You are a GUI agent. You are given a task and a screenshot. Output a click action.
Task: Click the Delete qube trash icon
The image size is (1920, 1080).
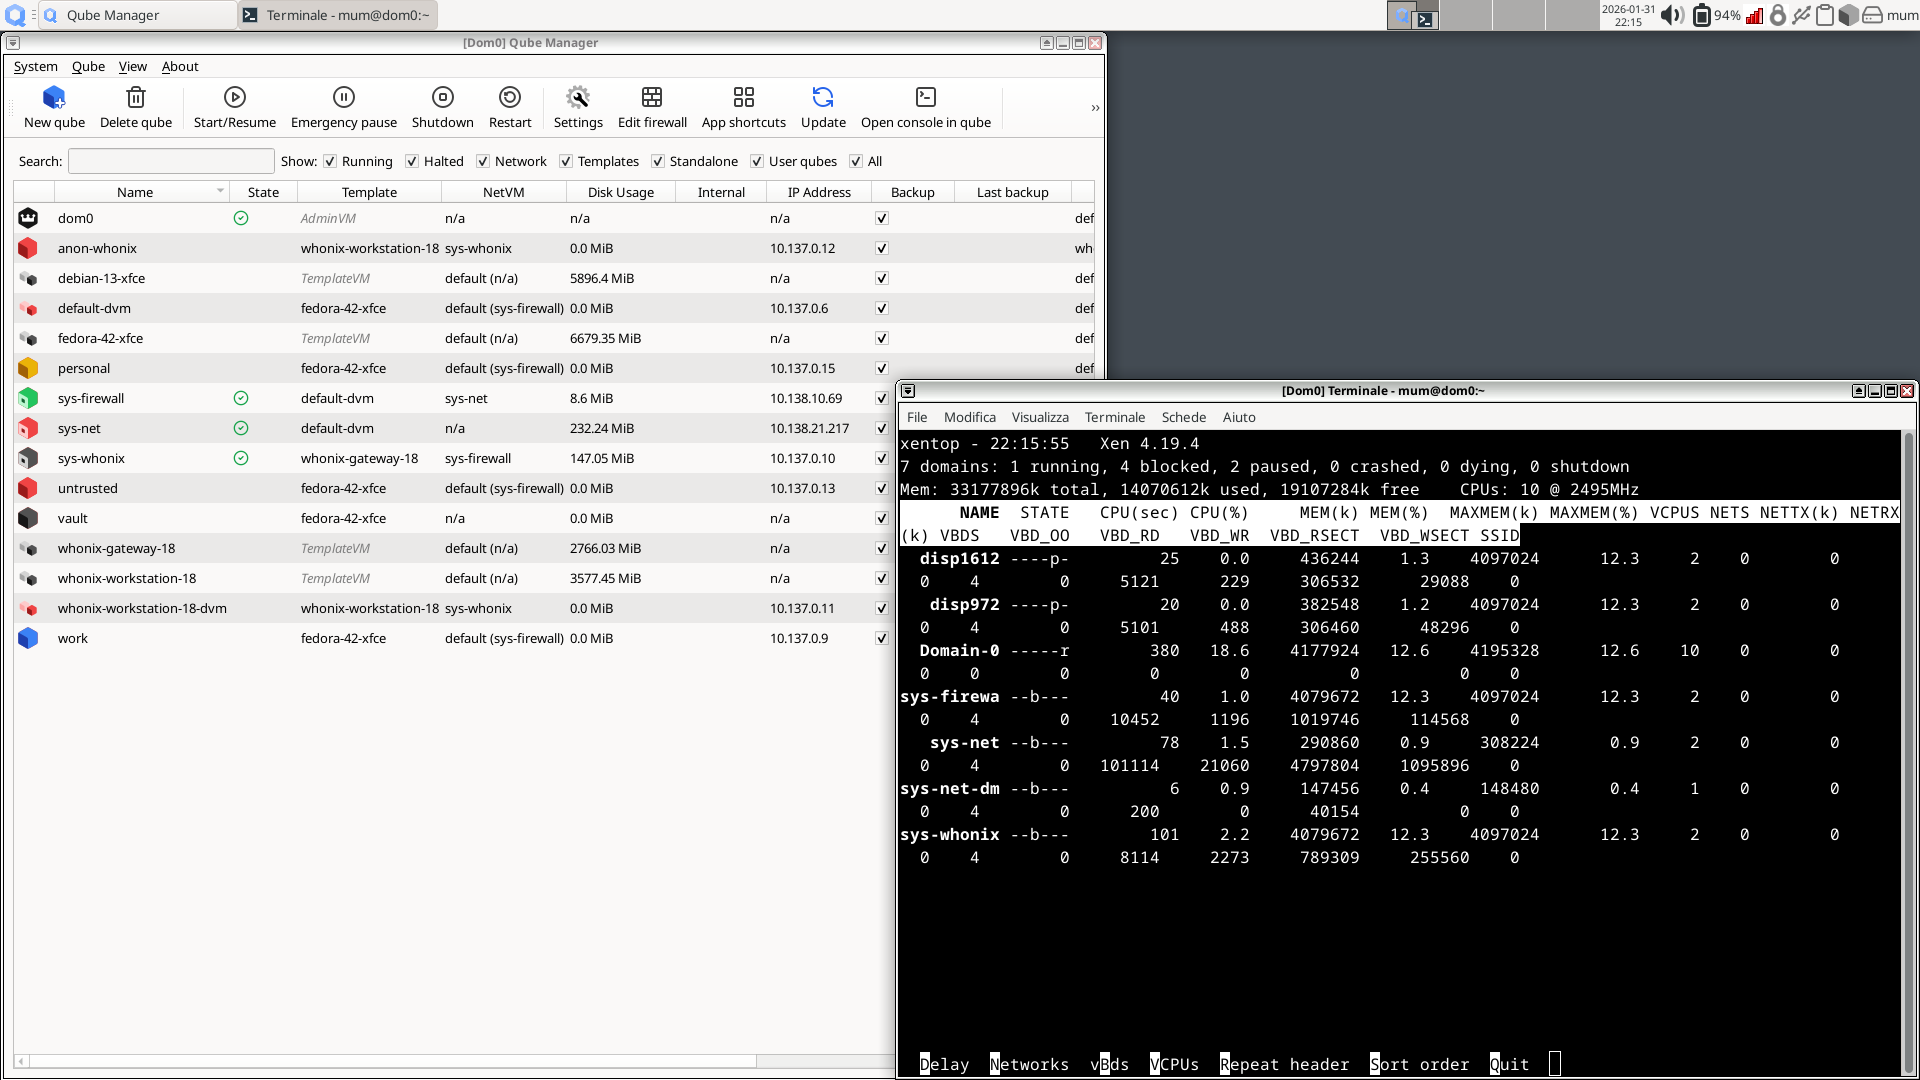point(136,97)
